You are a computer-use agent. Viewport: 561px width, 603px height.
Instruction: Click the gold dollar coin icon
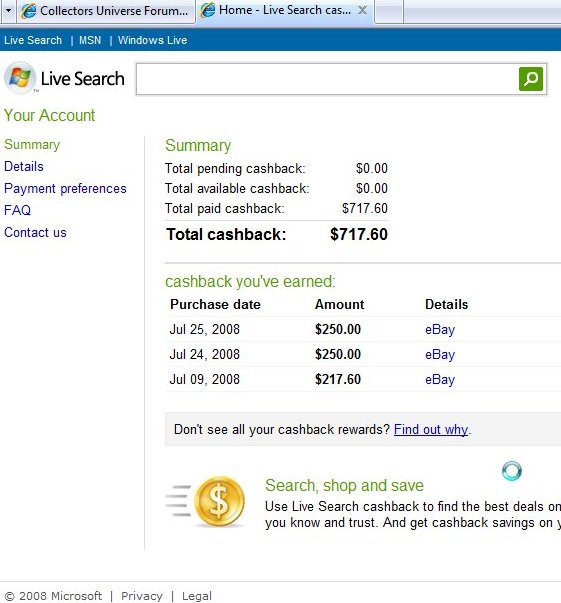point(219,501)
